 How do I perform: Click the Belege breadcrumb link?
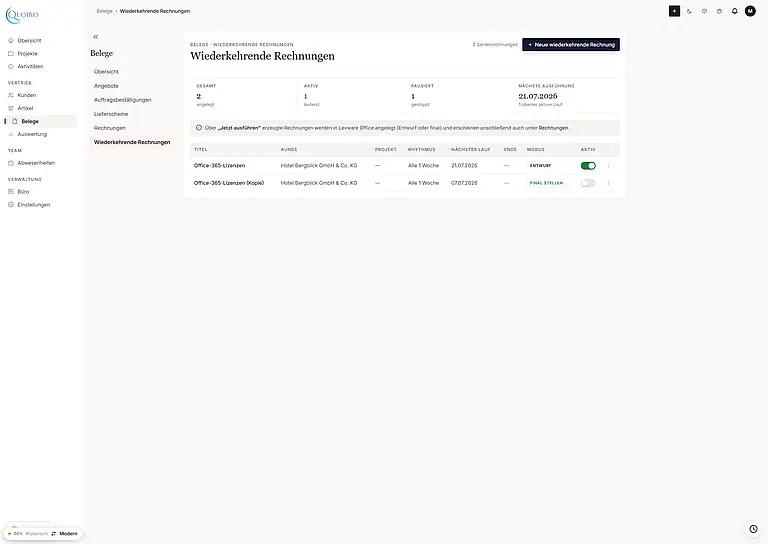click(x=104, y=11)
